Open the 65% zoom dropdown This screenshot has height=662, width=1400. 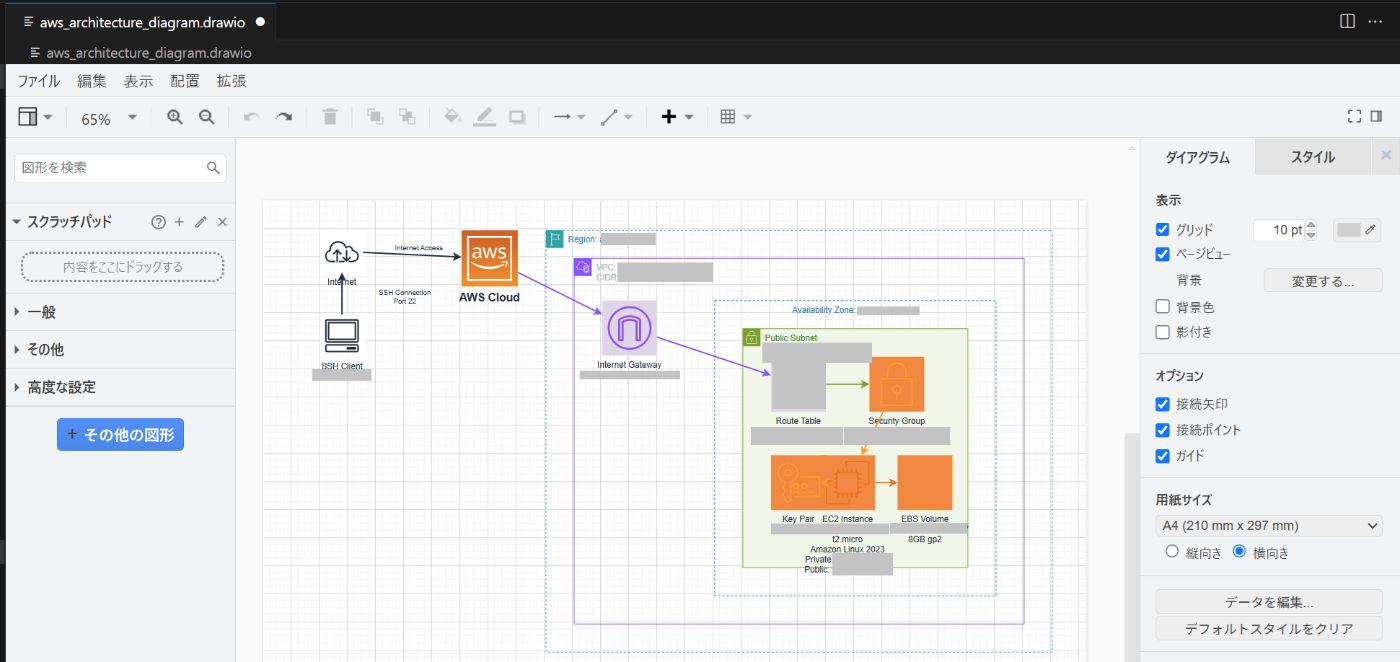[x=109, y=118]
